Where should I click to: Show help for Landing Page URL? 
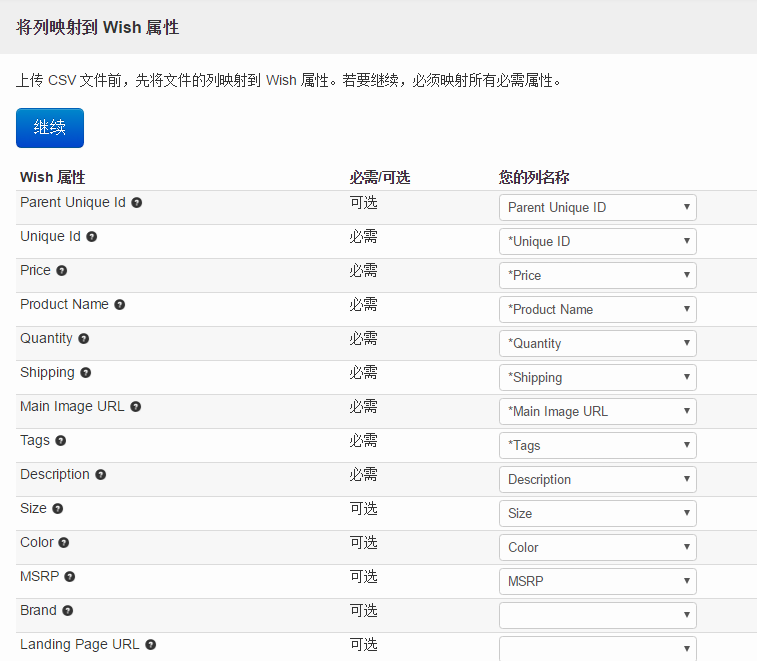[151, 645]
